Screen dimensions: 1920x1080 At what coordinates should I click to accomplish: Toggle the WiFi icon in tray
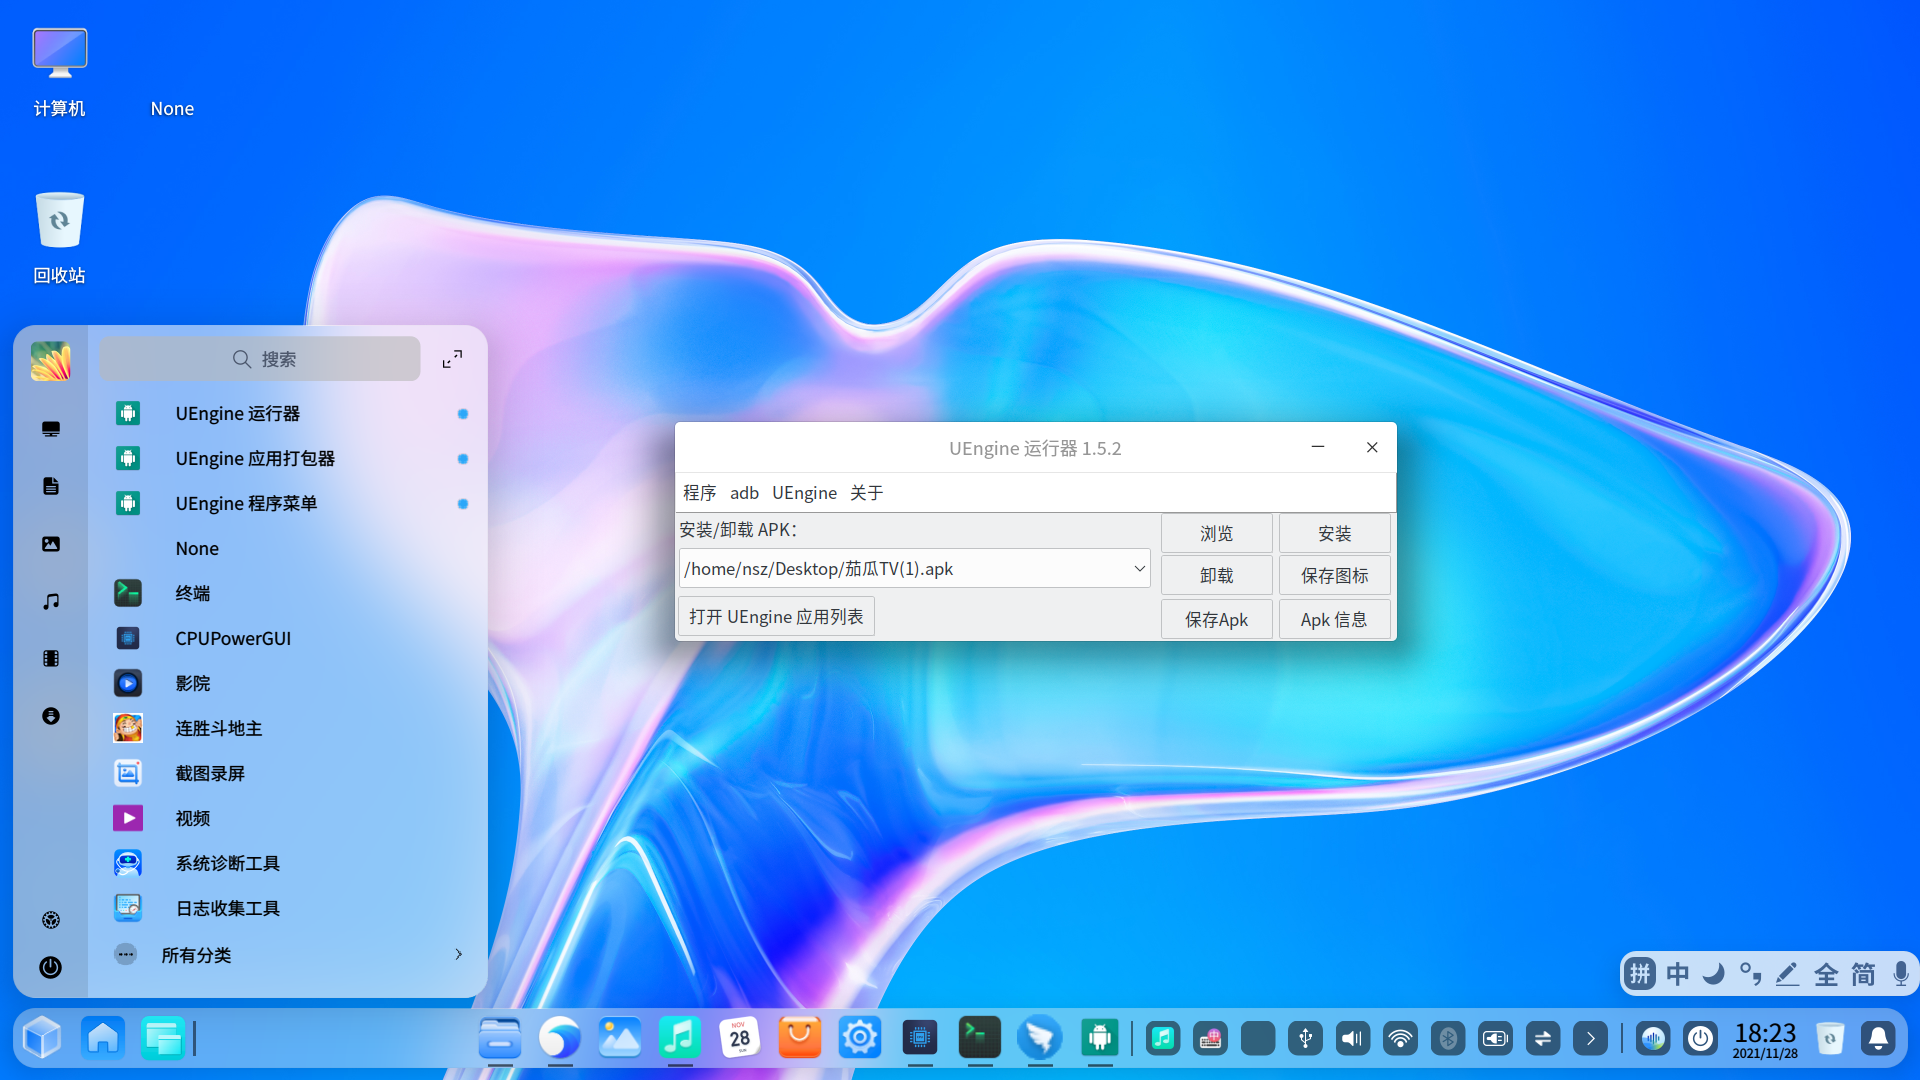1400,1038
